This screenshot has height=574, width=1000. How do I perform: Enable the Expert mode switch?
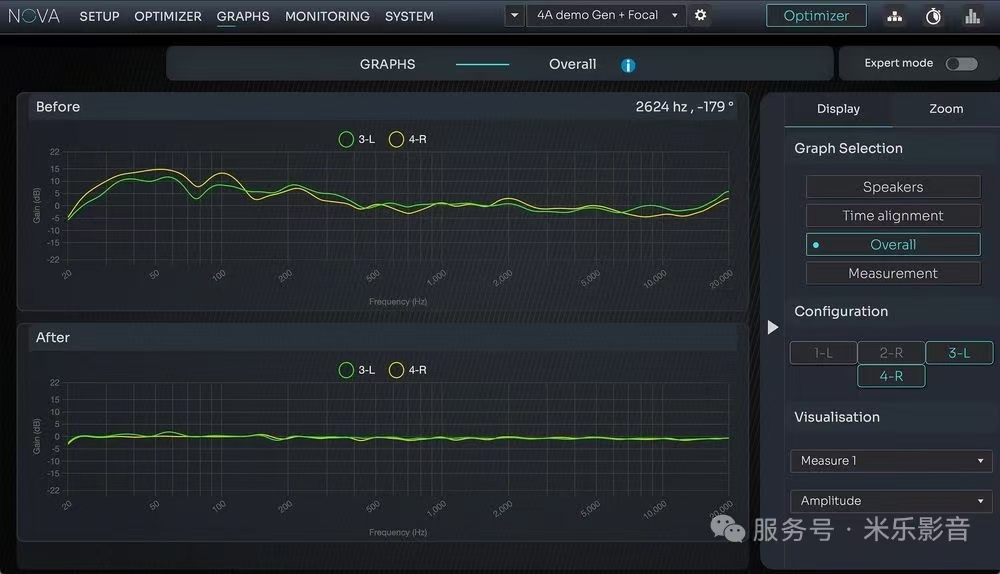[961, 64]
